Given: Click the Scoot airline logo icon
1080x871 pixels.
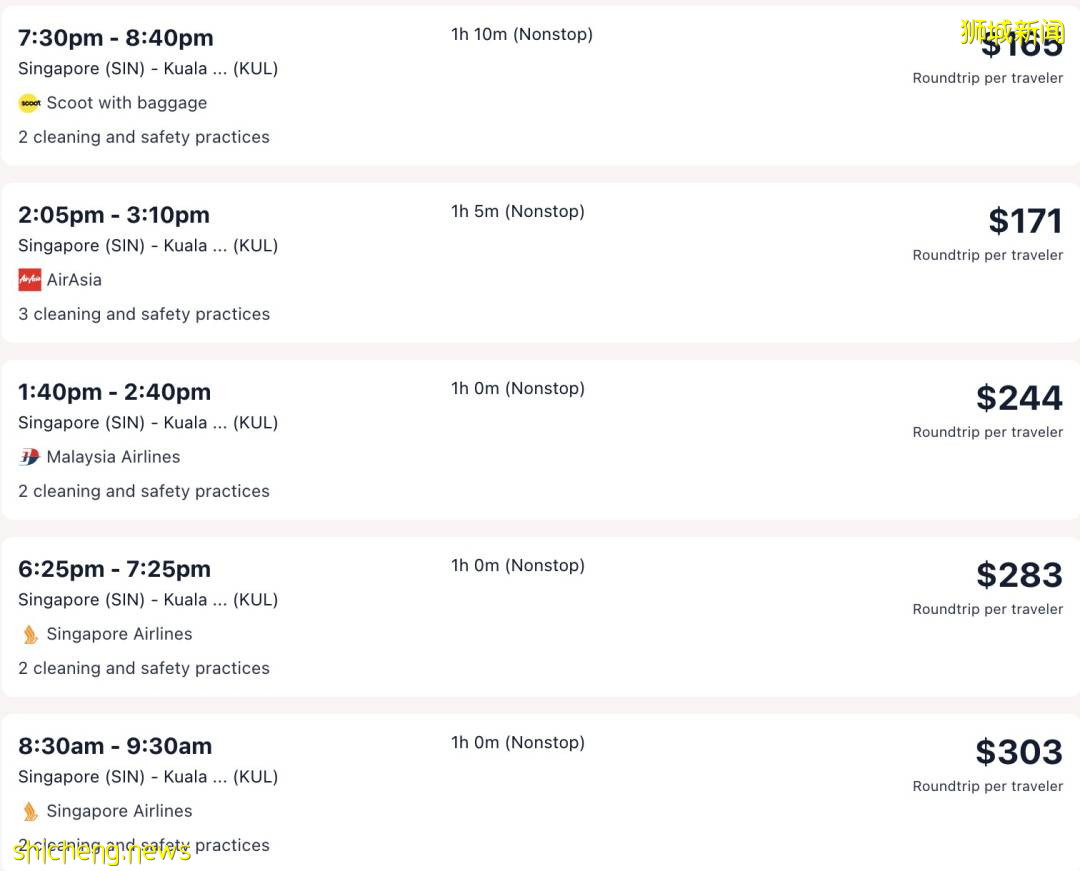Looking at the screenshot, I should (29, 103).
